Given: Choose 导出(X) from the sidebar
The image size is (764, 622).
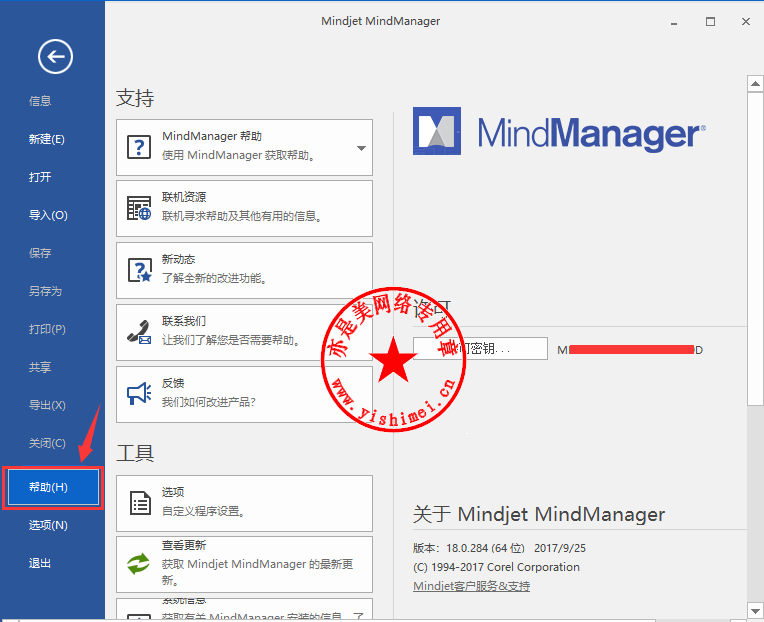Looking at the screenshot, I should pyautogui.click(x=47, y=405).
